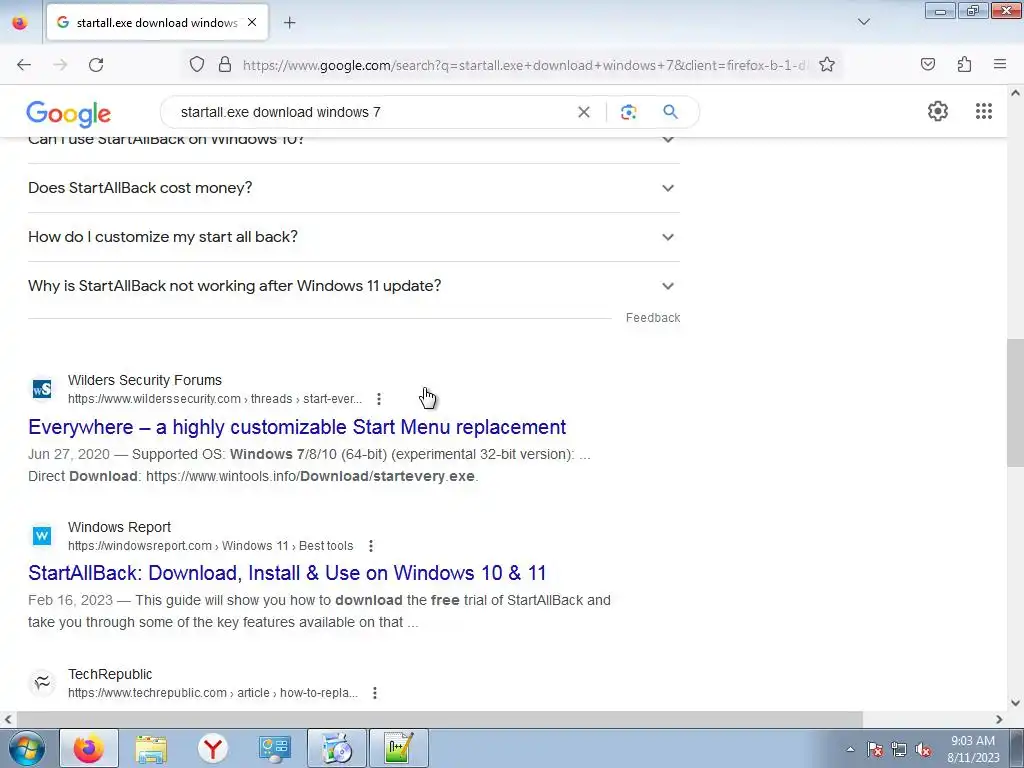The width and height of the screenshot is (1024, 768).
Task: Open Google apps grid
Action: [984, 111]
